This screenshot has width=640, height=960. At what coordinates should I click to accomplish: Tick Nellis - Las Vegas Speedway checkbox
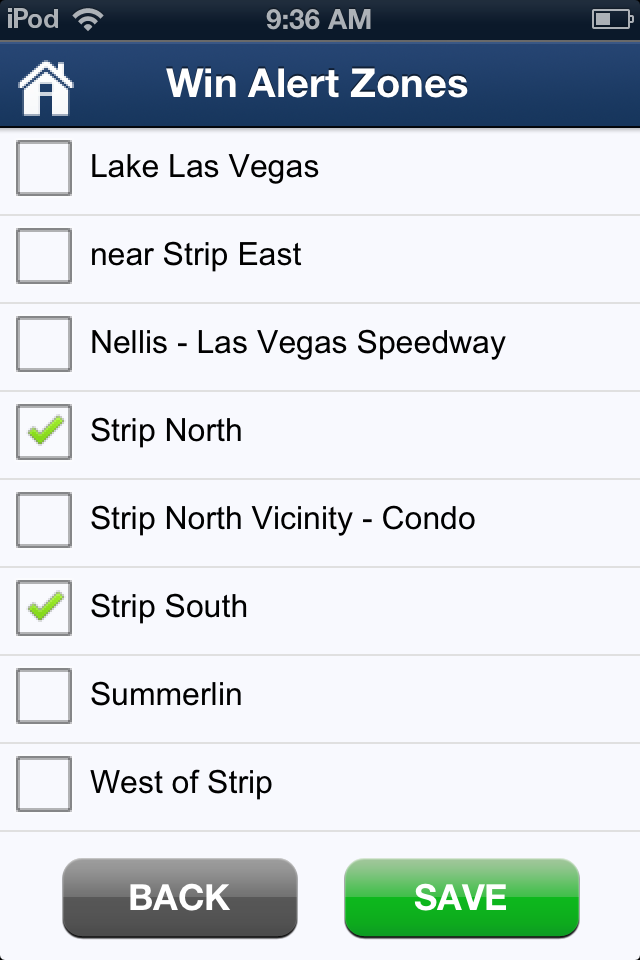tap(44, 343)
